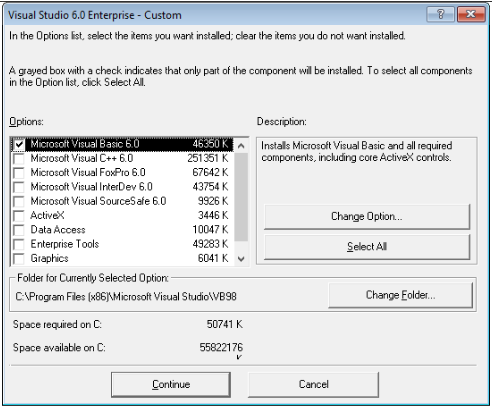Tick the Microsoft Visual InterDev 6.0 checkbox
Screen dimensions: 492x408
coord(19,187)
